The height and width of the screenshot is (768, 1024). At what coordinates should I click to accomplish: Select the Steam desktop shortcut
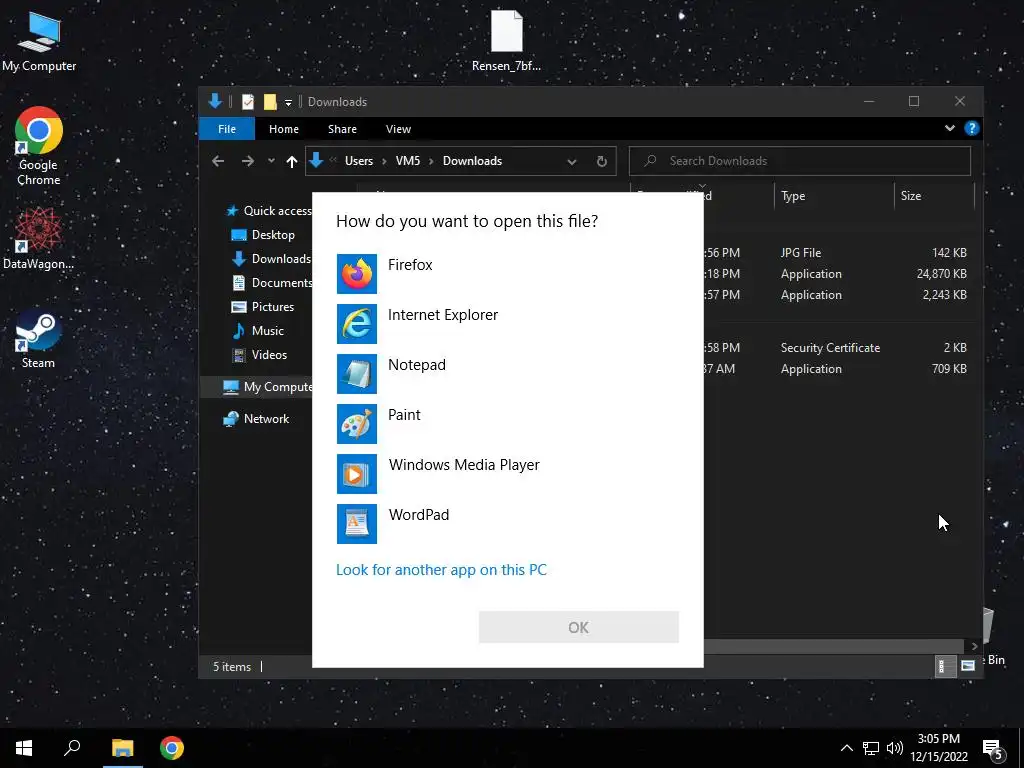[39, 338]
